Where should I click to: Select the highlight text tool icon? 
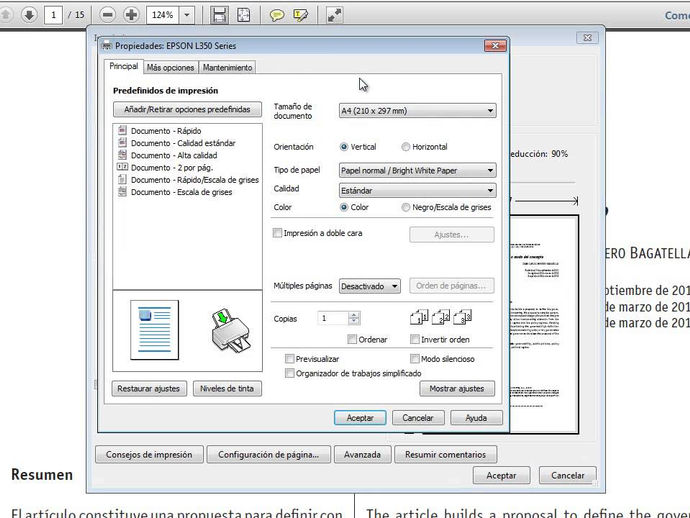coord(301,15)
